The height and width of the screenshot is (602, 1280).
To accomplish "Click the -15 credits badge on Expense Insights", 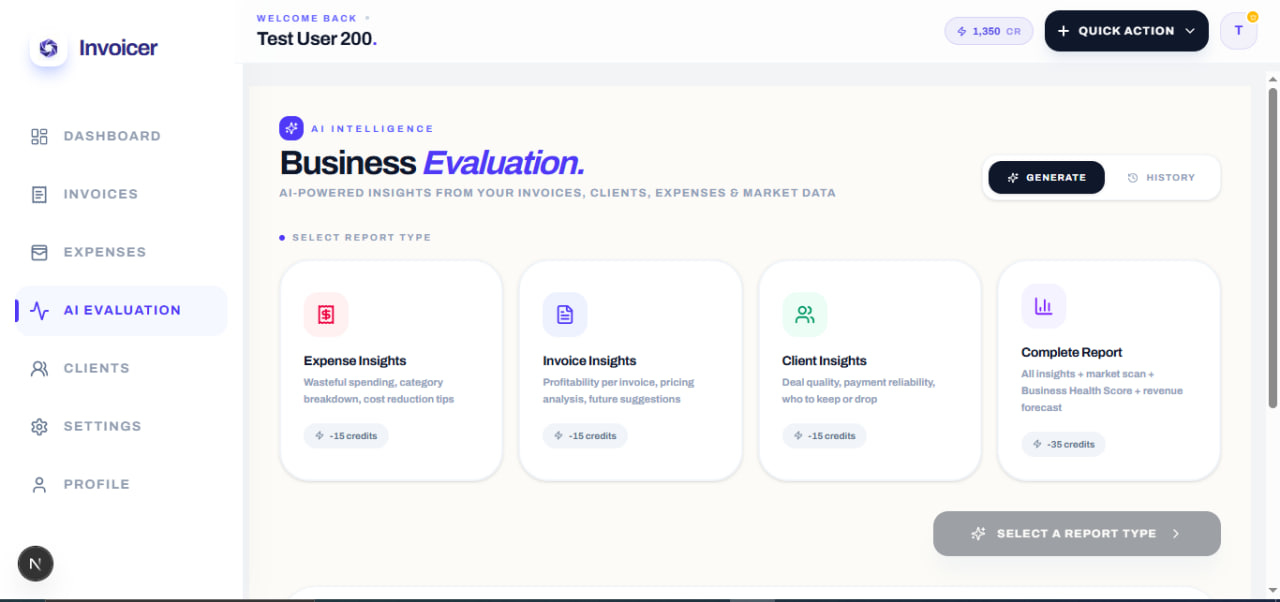I will pyautogui.click(x=346, y=436).
